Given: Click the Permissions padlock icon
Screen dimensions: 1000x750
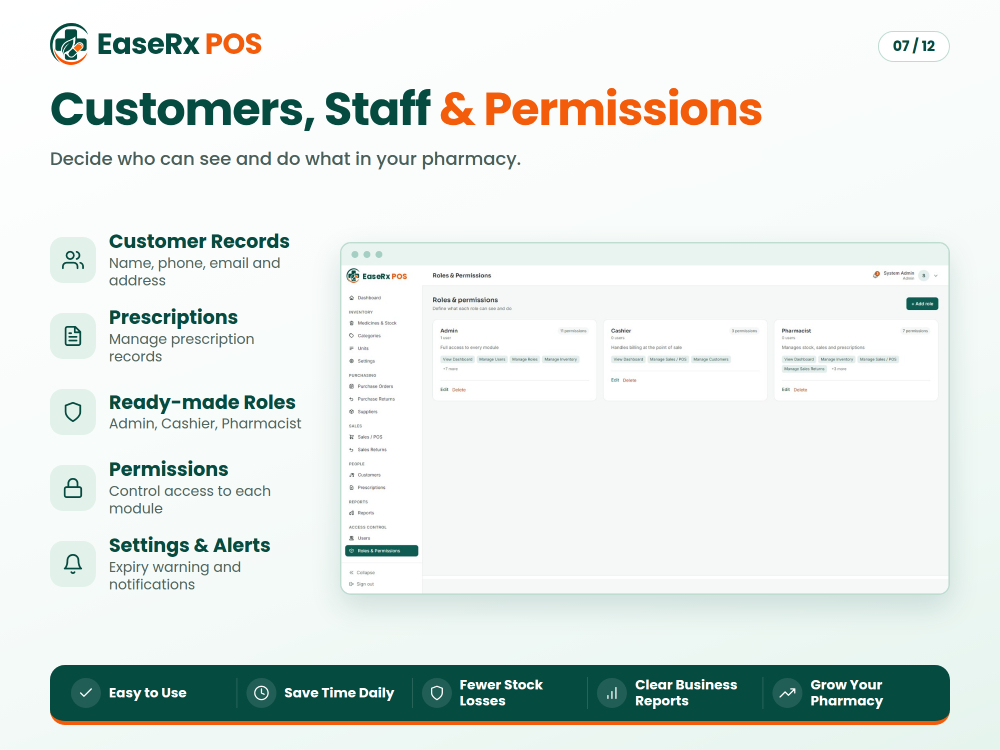Looking at the screenshot, I should point(73,488).
